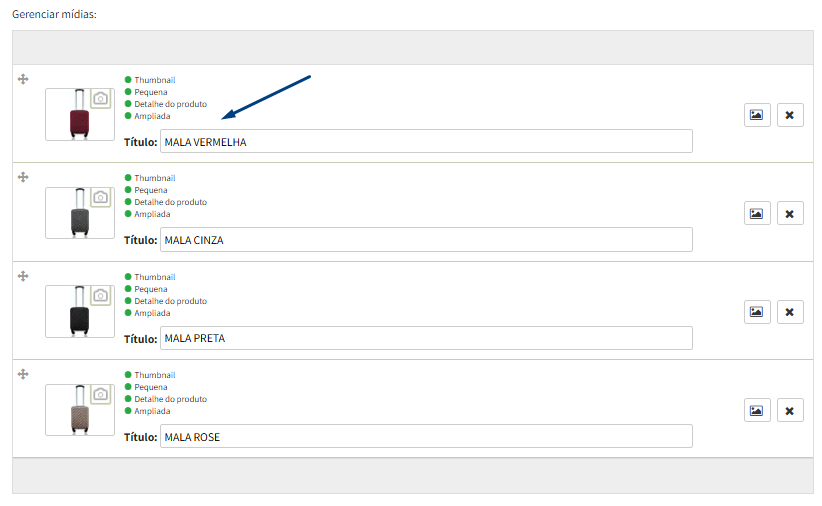Remove the MALA CINZA media item
The height and width of the screenshot is (506, 822).
click(789, 213)
